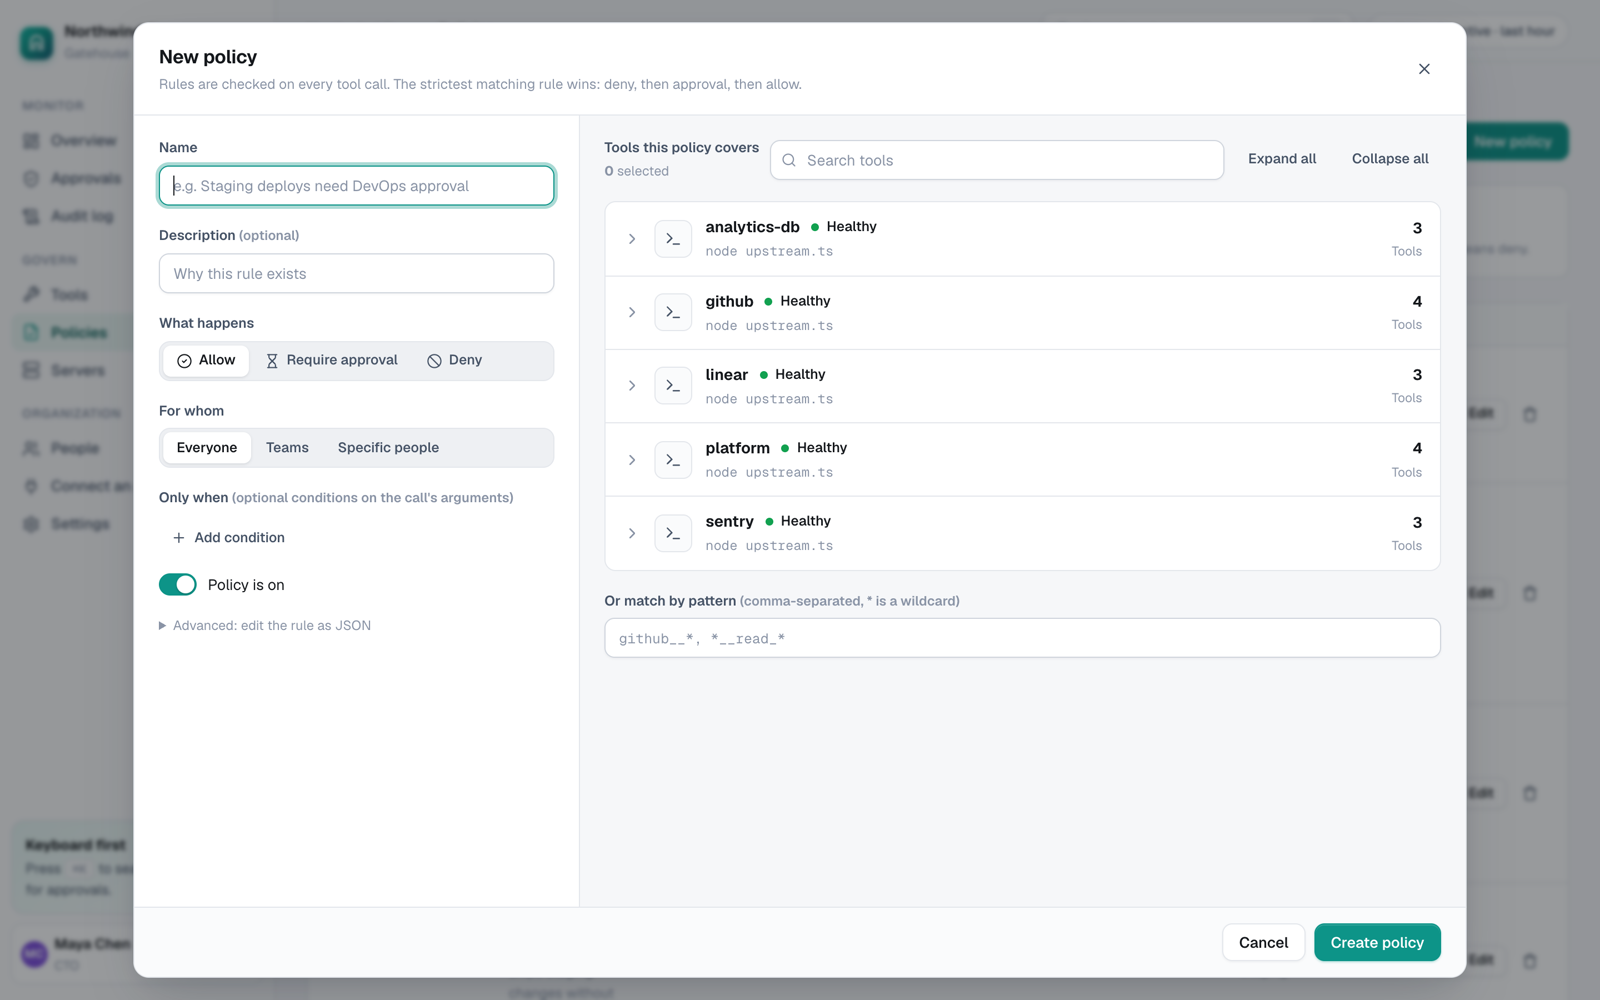1600x1000 pixels.
Task: Select Deny under What happens
Action: 455,360
